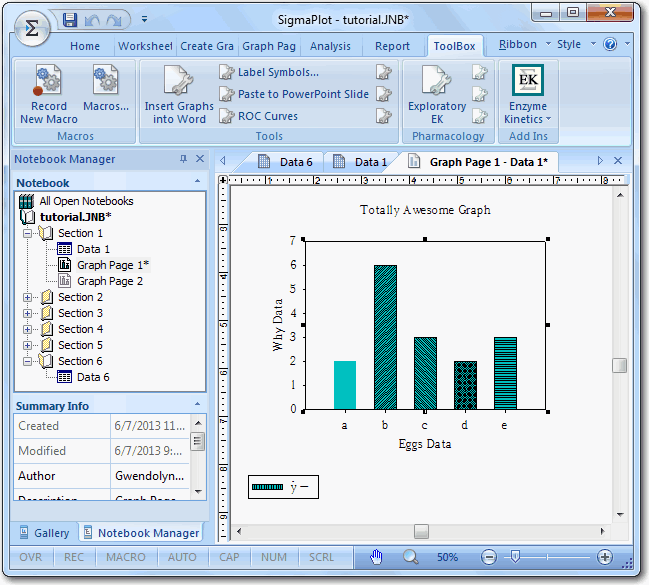Expand Section 2 in notebook tree
649x585 pixels.
tap(27, 297)
